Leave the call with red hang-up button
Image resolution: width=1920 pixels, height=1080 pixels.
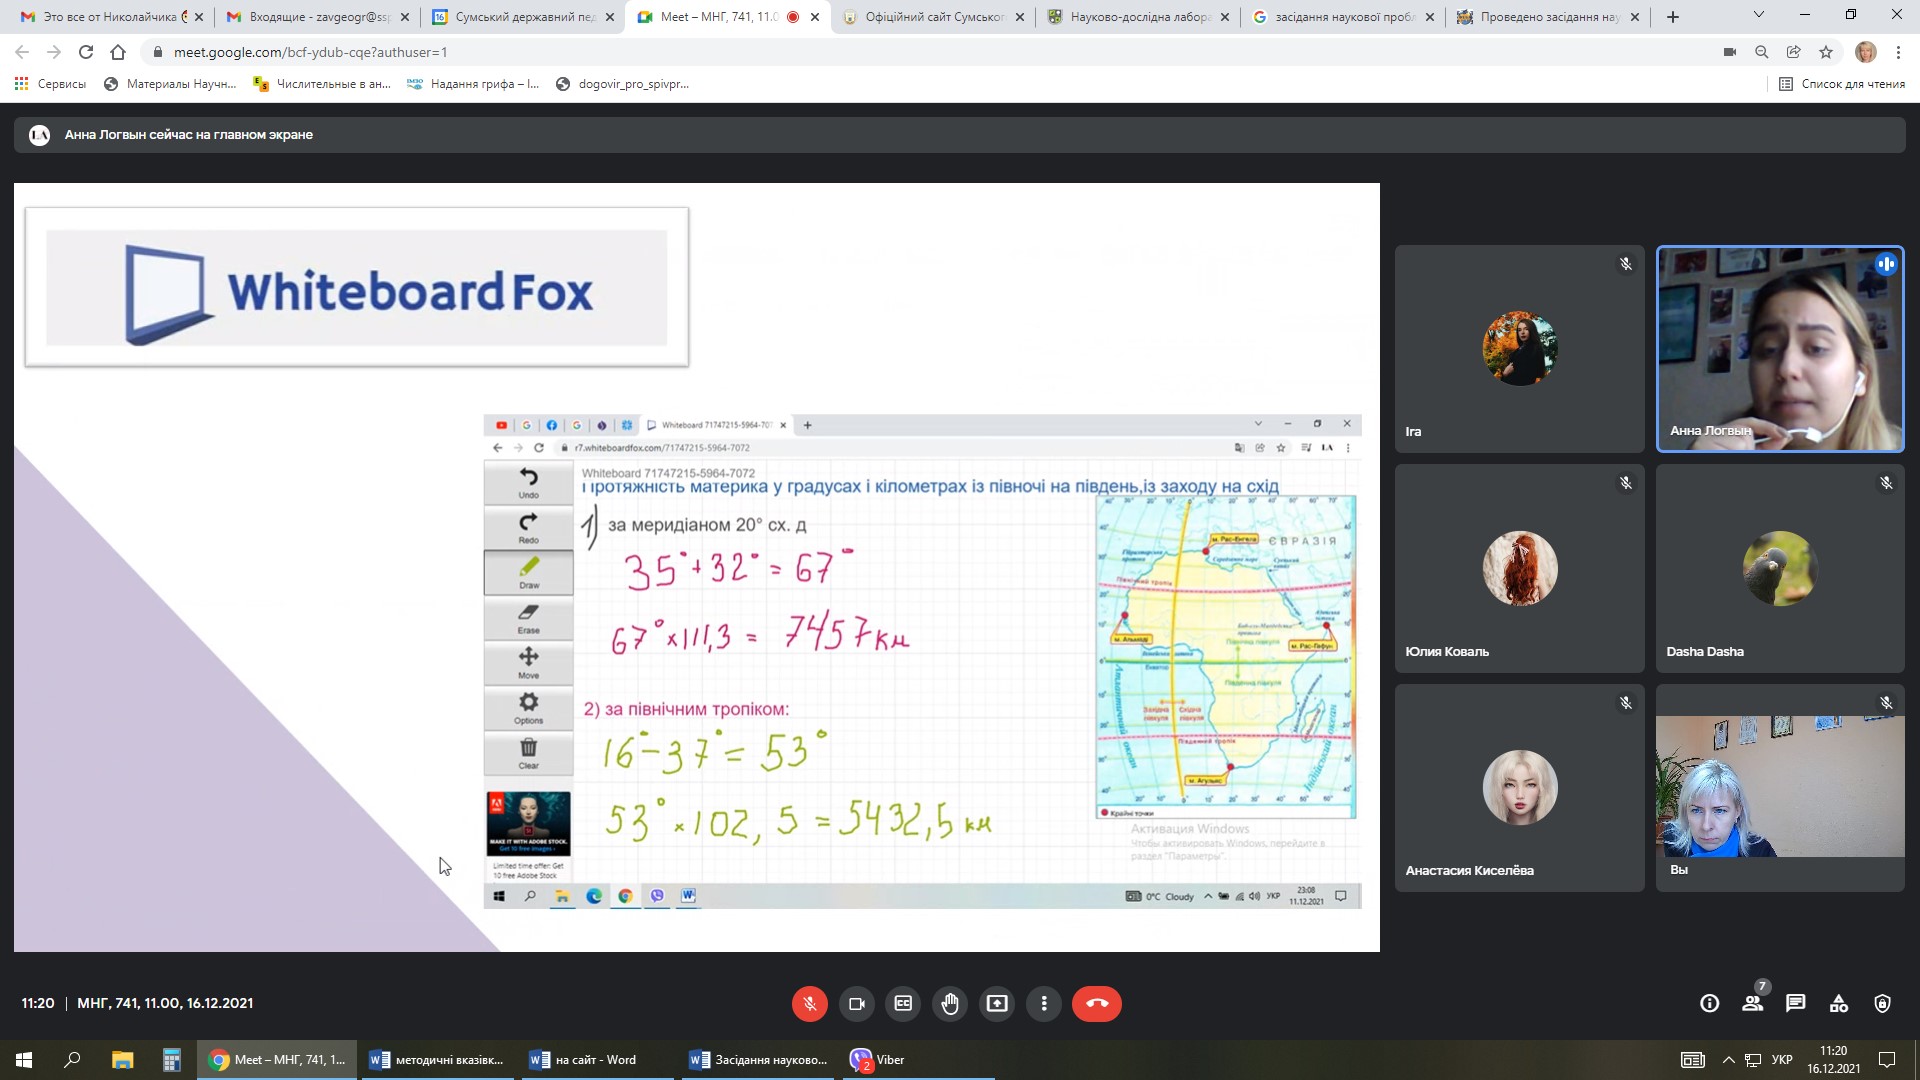[1096, 1004]
